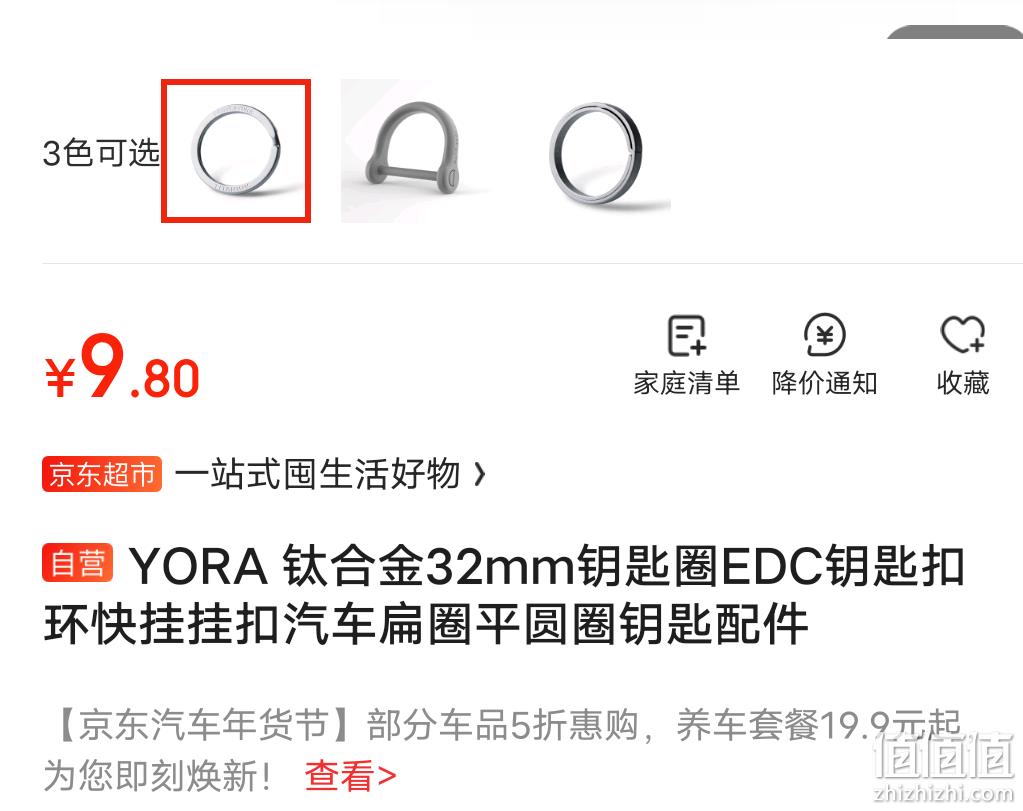Choose the gray D-shaped shackle variant
Image resolution: width=1023 pixels, height=811 pixels.
(x=416, y=151)
